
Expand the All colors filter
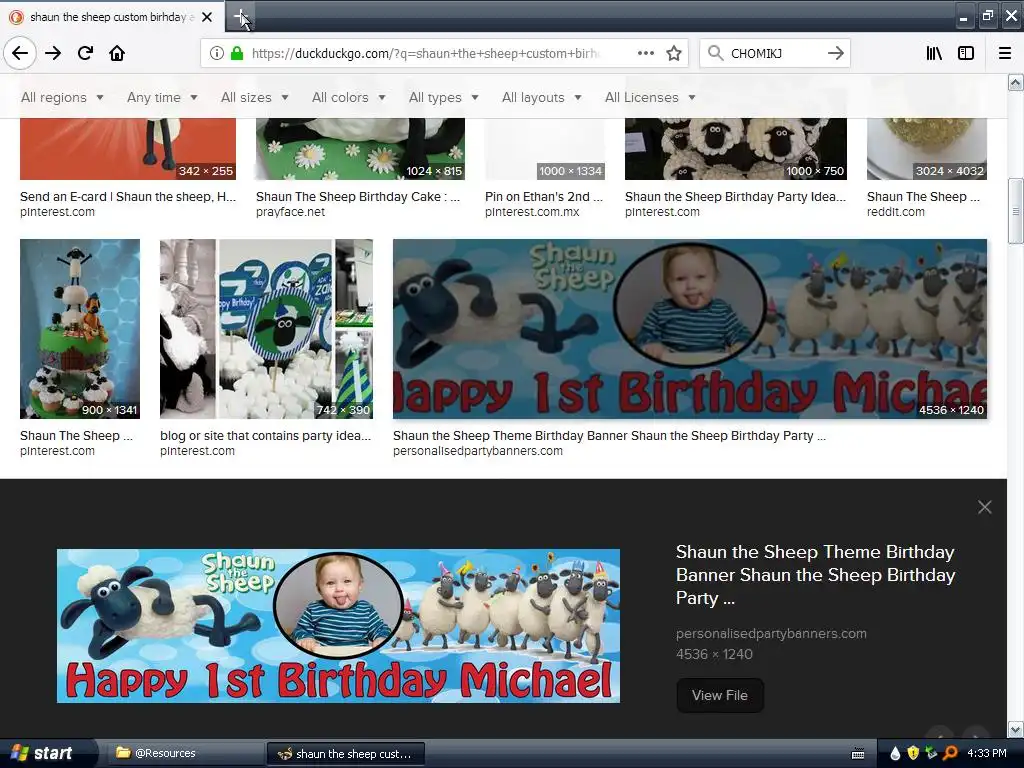coord(348,97)
